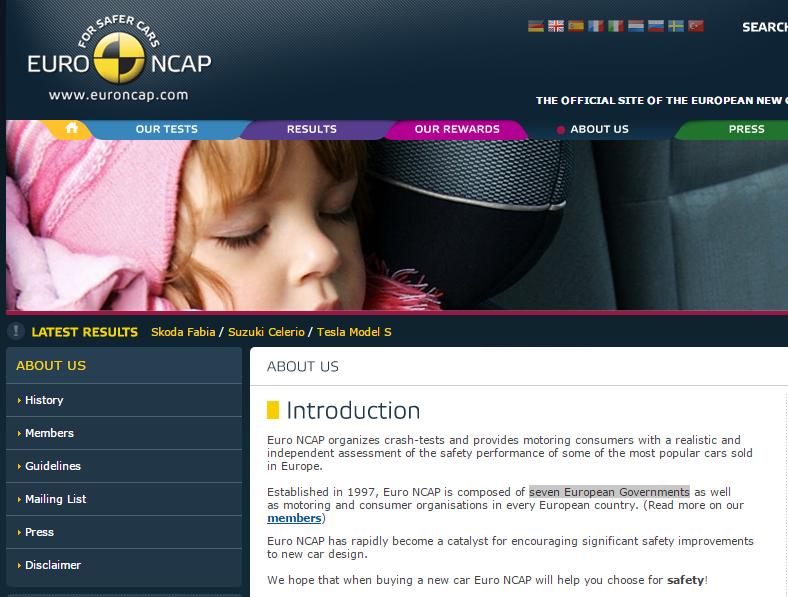The width and height of the screenshot is (788, 597).
Task: Open the Press tab in navigation
Action: 746,129
